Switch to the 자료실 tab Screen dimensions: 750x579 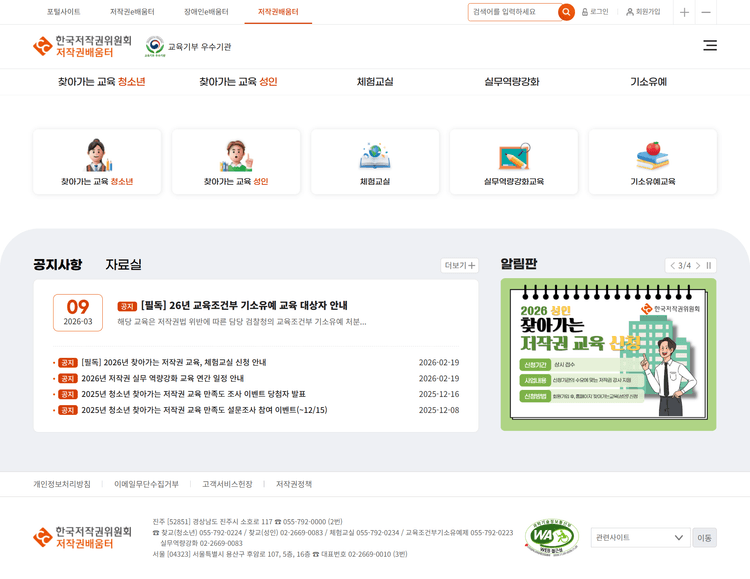click(123, 264)
